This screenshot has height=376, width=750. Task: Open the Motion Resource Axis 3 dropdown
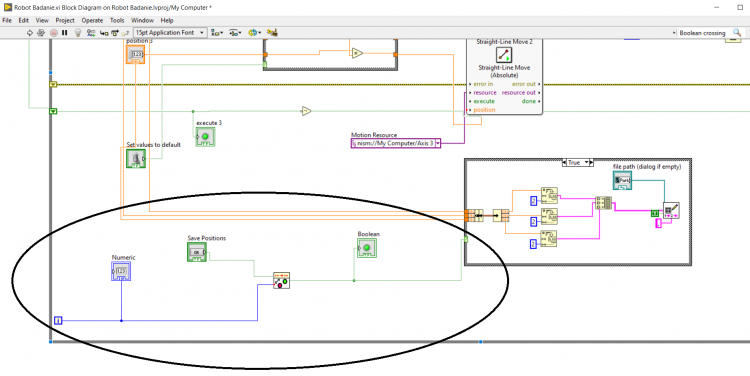(x=438, y=143)
